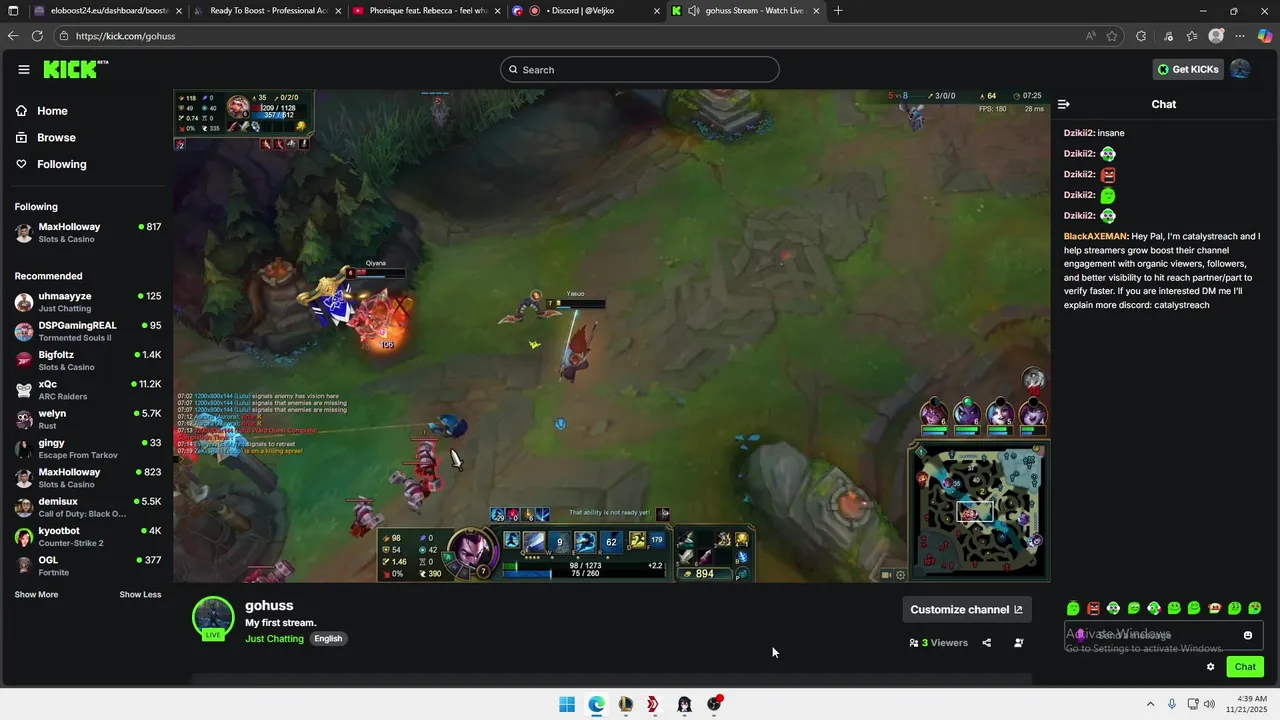Screen dimensions: 1280x720
Task: Open OGL Fortnite channel
Action: 88,566
